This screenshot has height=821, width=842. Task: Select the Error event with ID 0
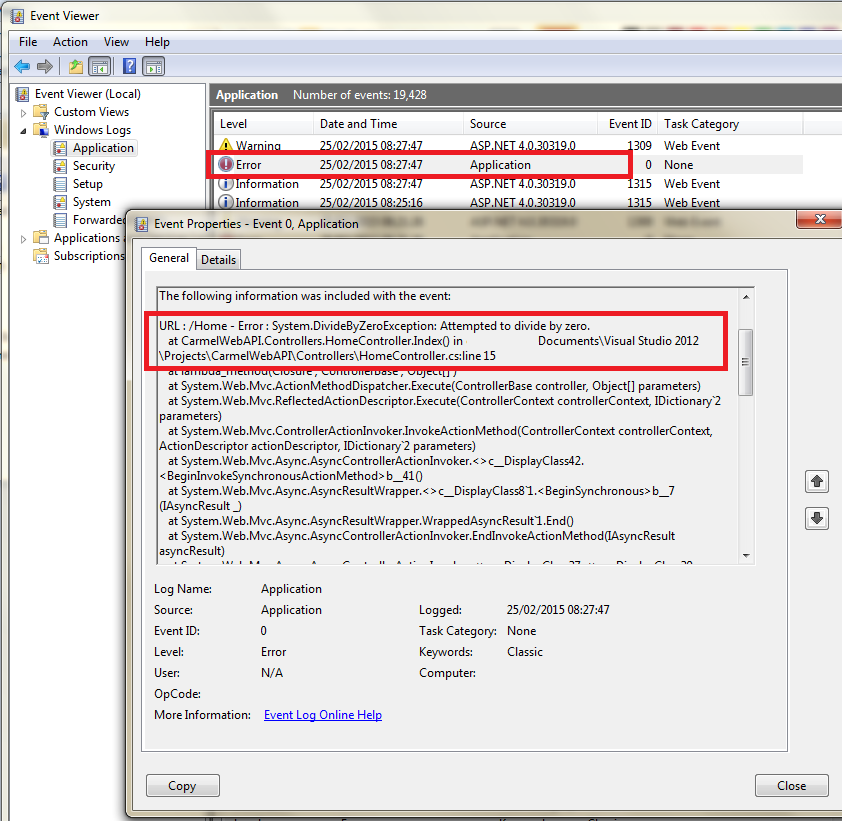point(508,164)
